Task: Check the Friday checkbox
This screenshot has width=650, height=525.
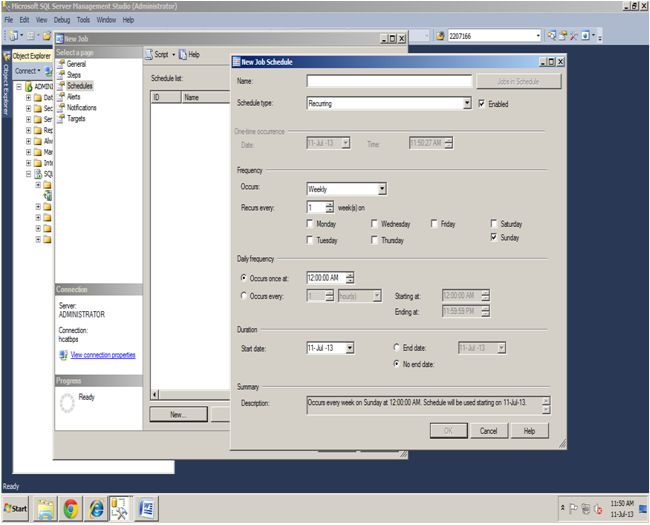Action: point(434,224)
